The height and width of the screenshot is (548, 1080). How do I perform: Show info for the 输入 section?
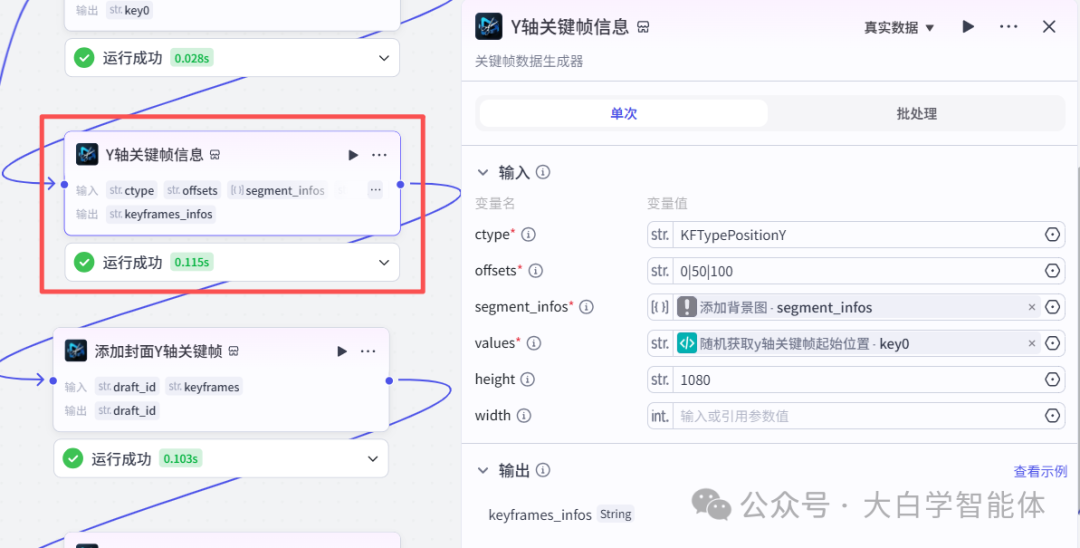tap(543, 172)
